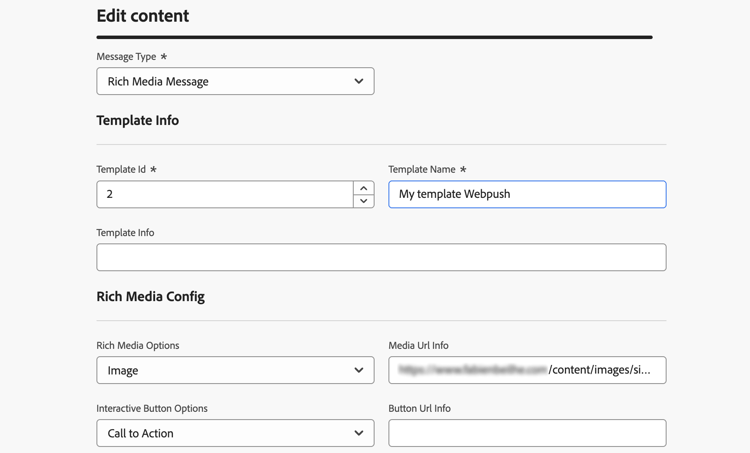Click the Rich Media Options label
The width and height of the screenshot is (750, 453).
point(138,346)
